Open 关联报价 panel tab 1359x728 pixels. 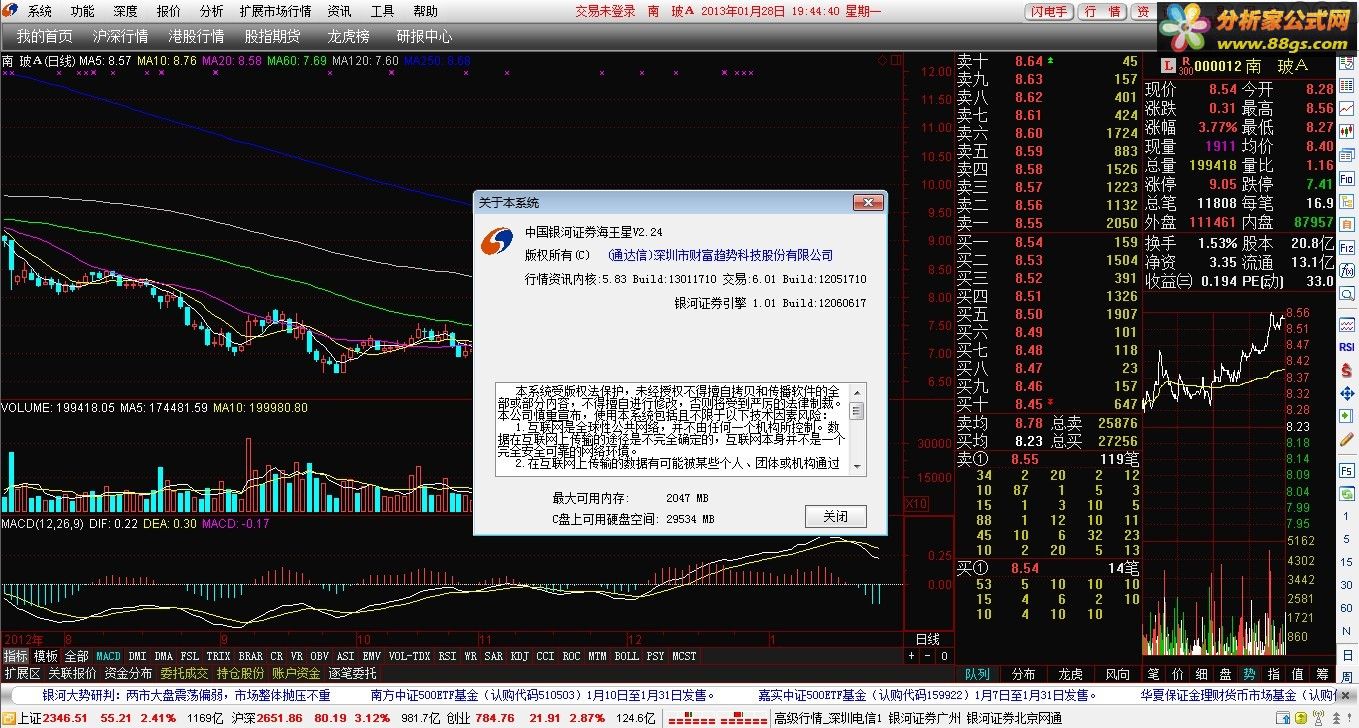point(73,673)
